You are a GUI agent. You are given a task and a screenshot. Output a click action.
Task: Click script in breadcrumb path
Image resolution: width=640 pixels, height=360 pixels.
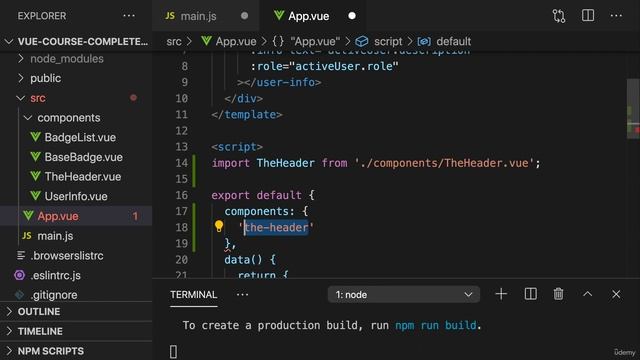pyautogui.click(x=388, y=41)
